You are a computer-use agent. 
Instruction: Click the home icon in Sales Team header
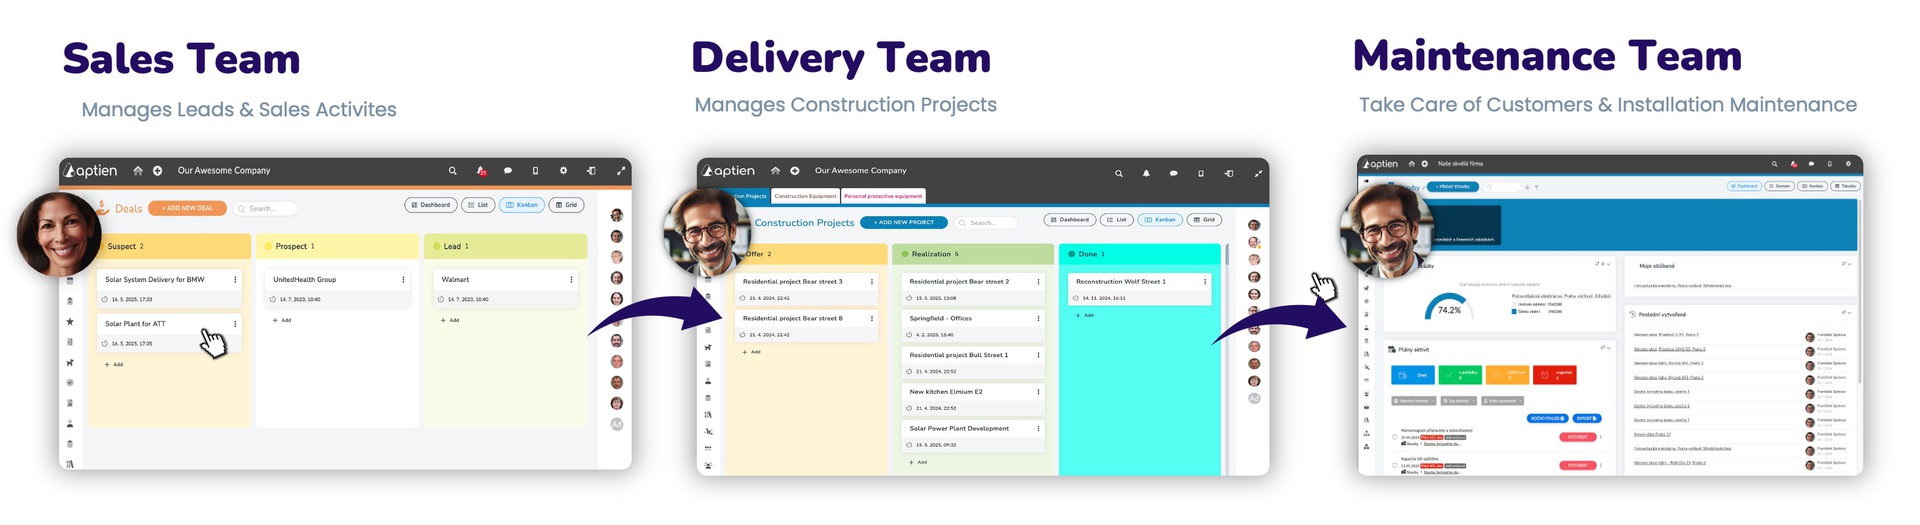pyautogui.click(x=138, y=171)
